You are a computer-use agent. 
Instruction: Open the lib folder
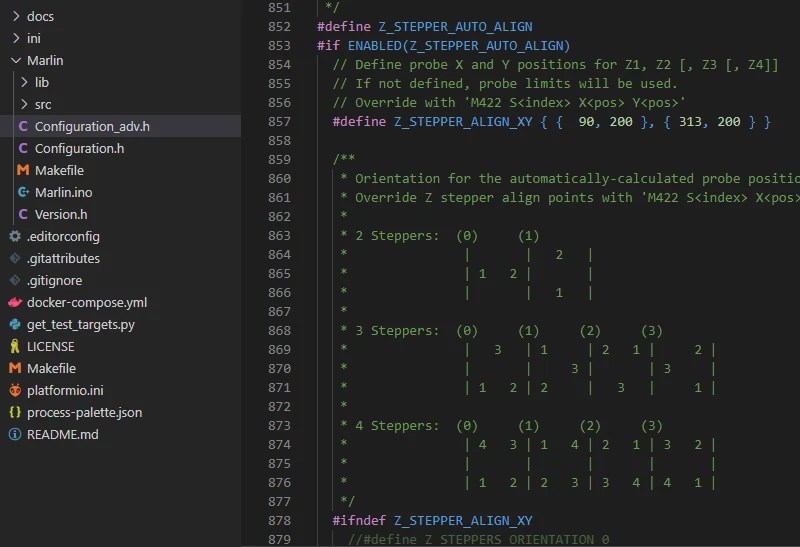(x=42, y=82)
